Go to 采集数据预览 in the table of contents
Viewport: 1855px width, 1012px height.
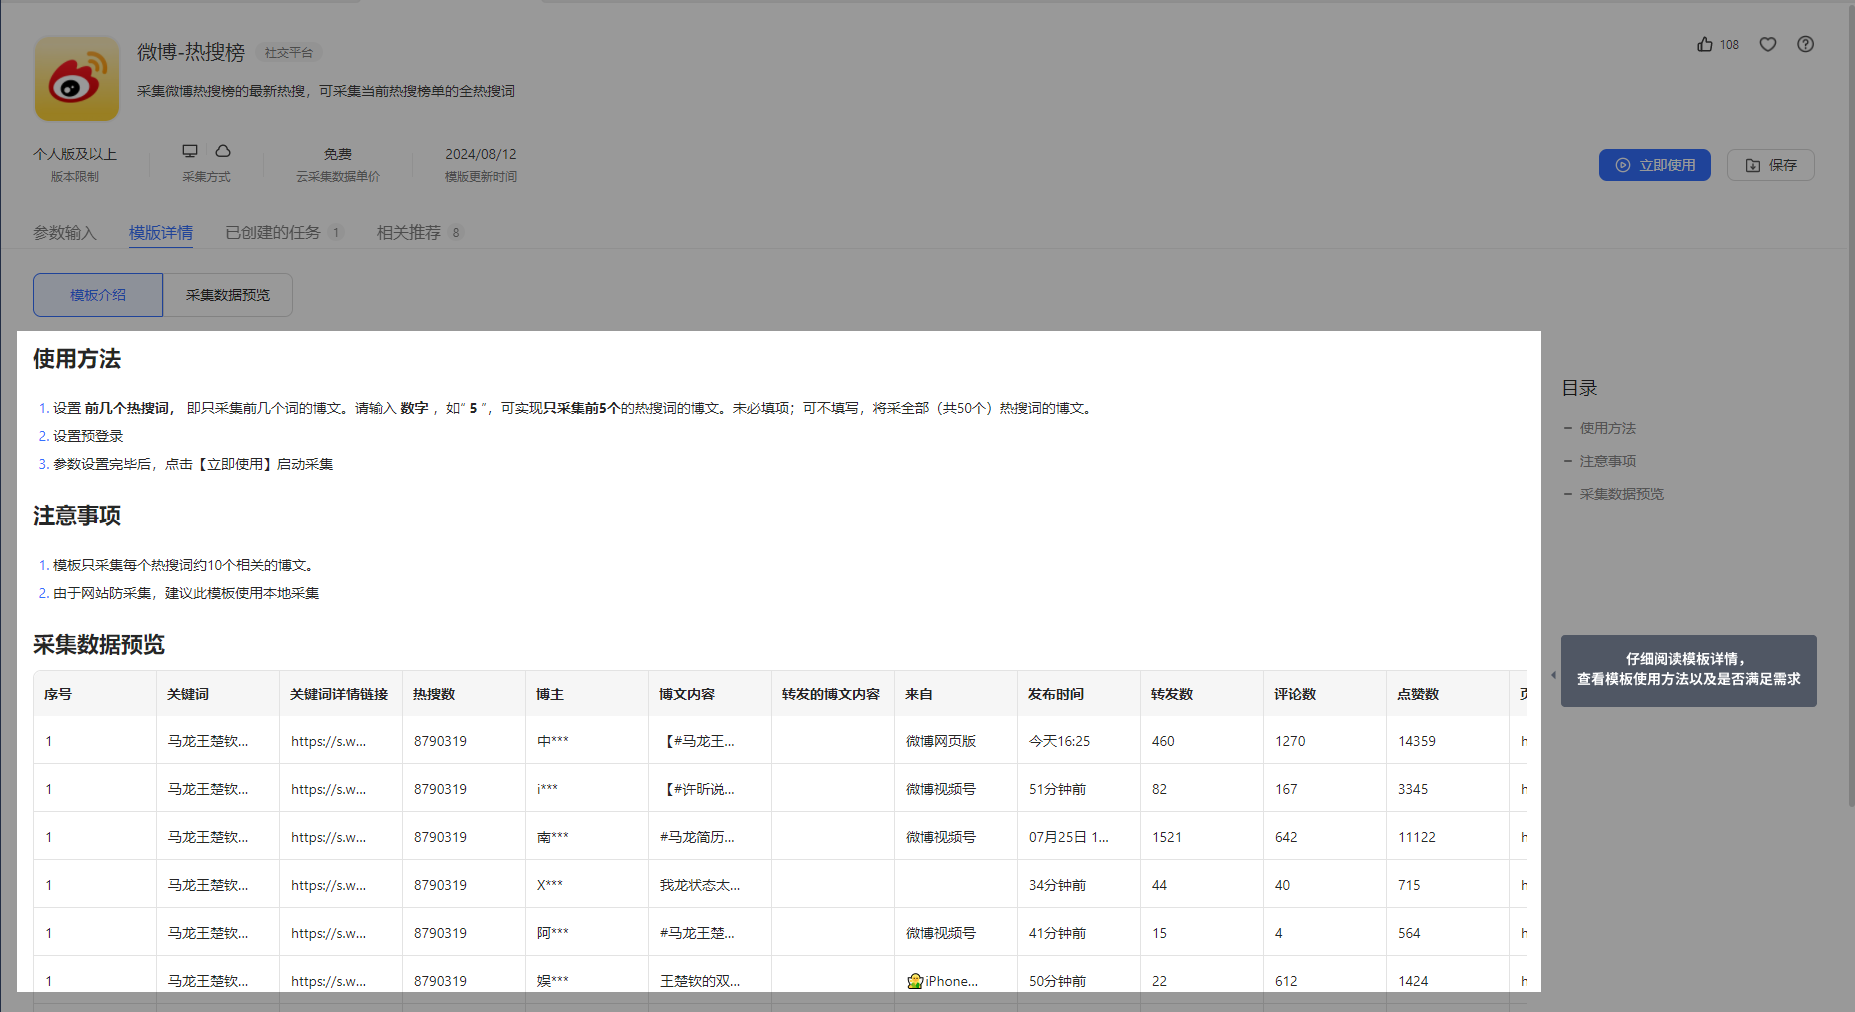[x=1621, y=494]
